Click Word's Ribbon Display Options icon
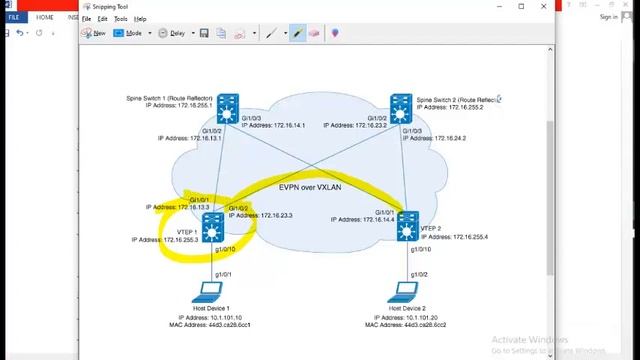 [583, 4]
